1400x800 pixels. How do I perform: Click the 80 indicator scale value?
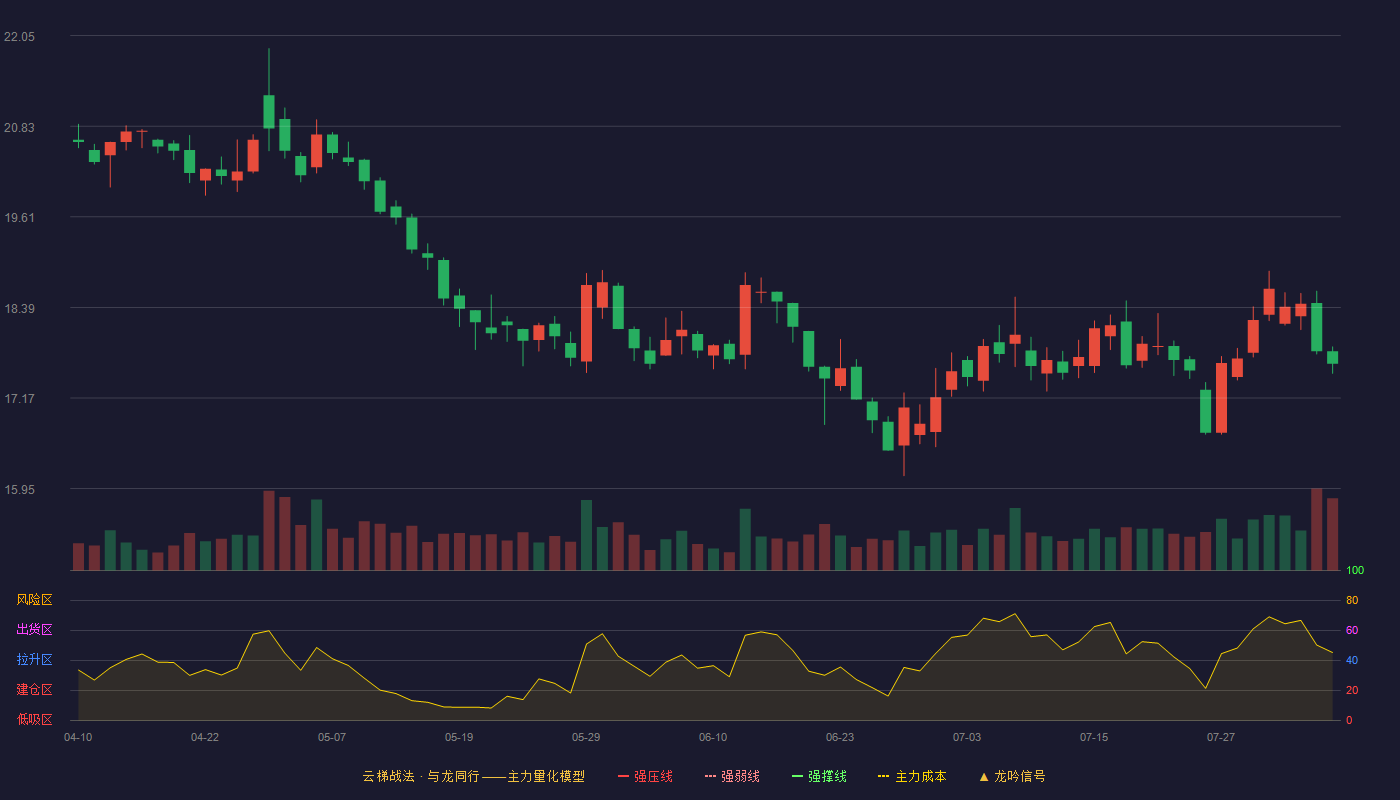pyautogui.click(x=1352, y=601)
